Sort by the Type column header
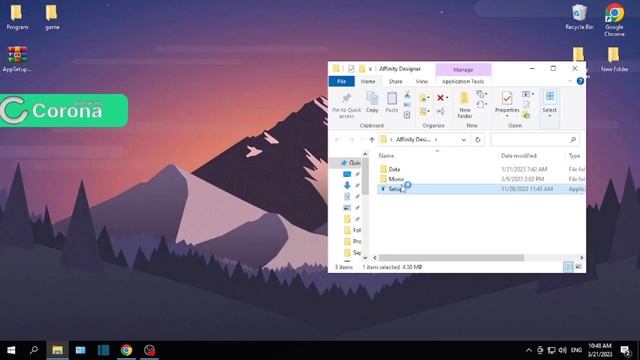The image size is (640, 360). point(575,156)
